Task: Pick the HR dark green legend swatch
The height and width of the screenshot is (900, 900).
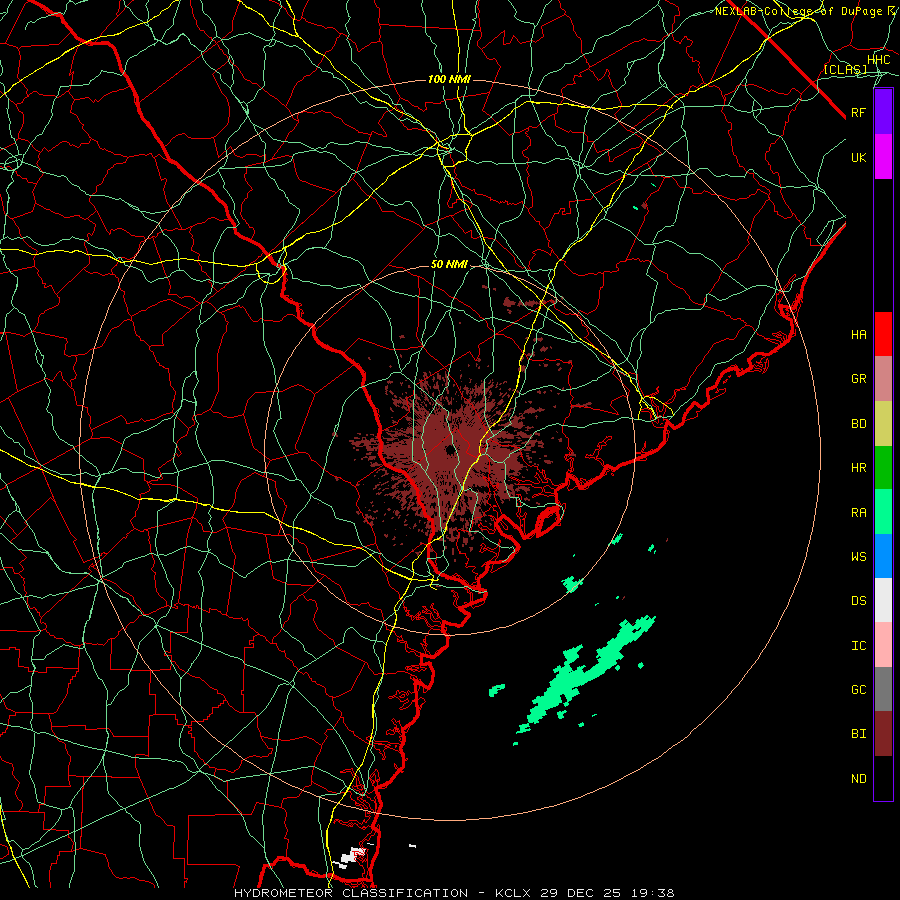Action: tap(883, 468)
